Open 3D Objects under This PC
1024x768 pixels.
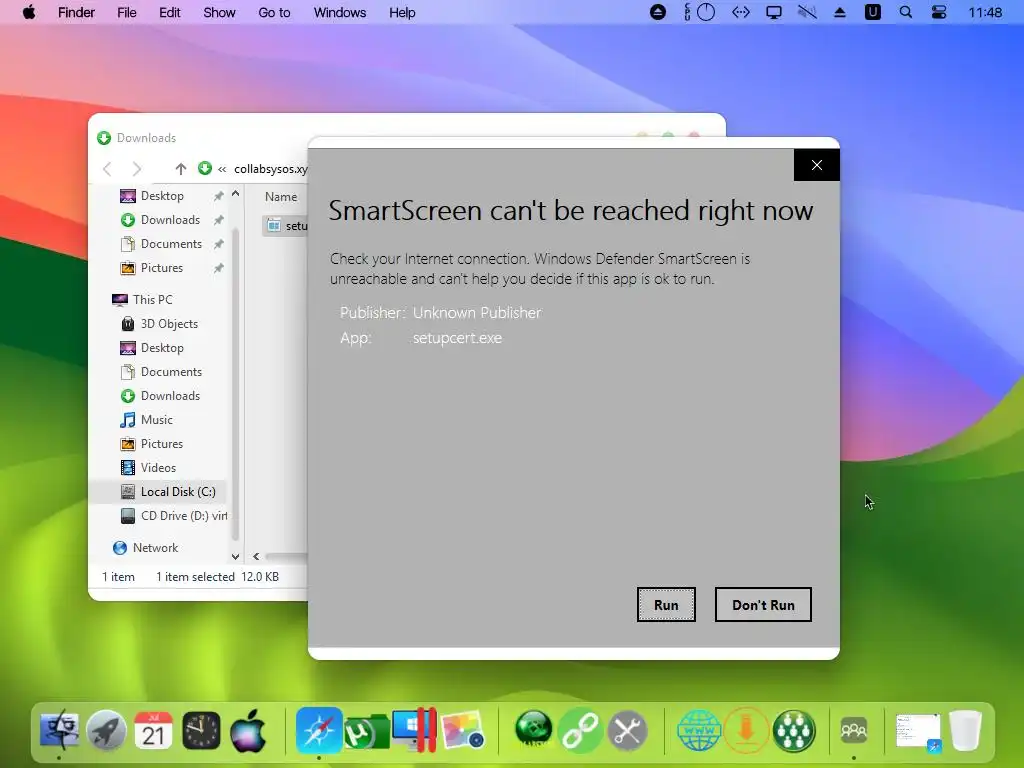(168, 324)
